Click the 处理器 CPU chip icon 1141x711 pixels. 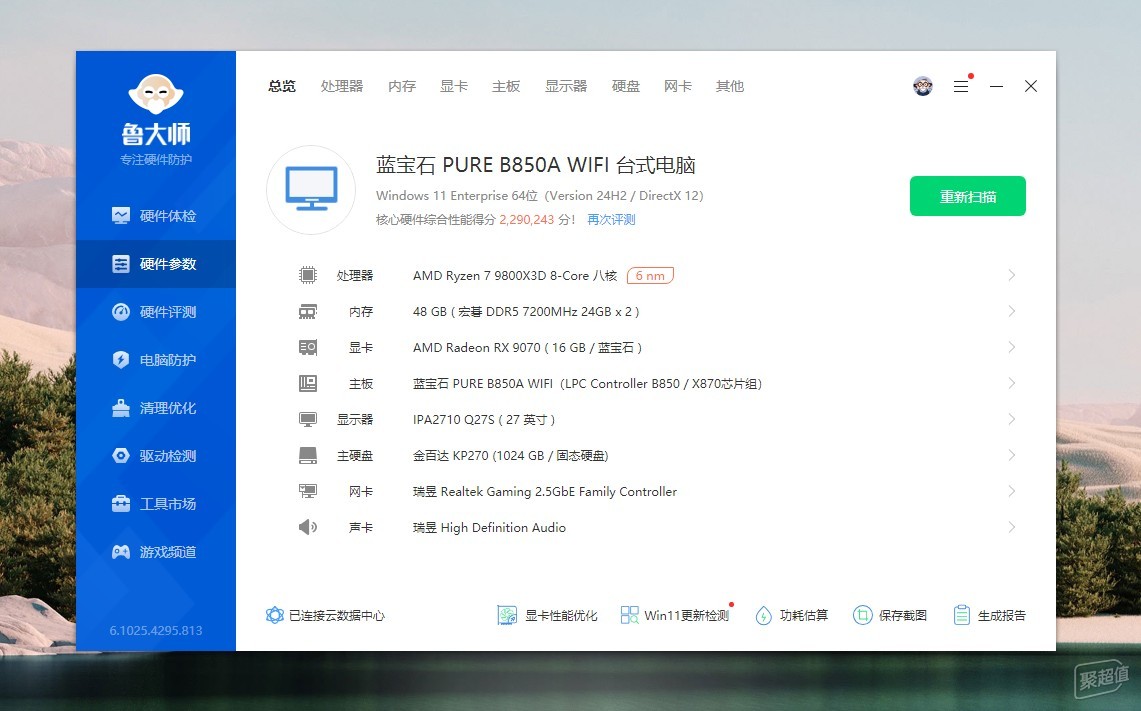tap(308, 275)
